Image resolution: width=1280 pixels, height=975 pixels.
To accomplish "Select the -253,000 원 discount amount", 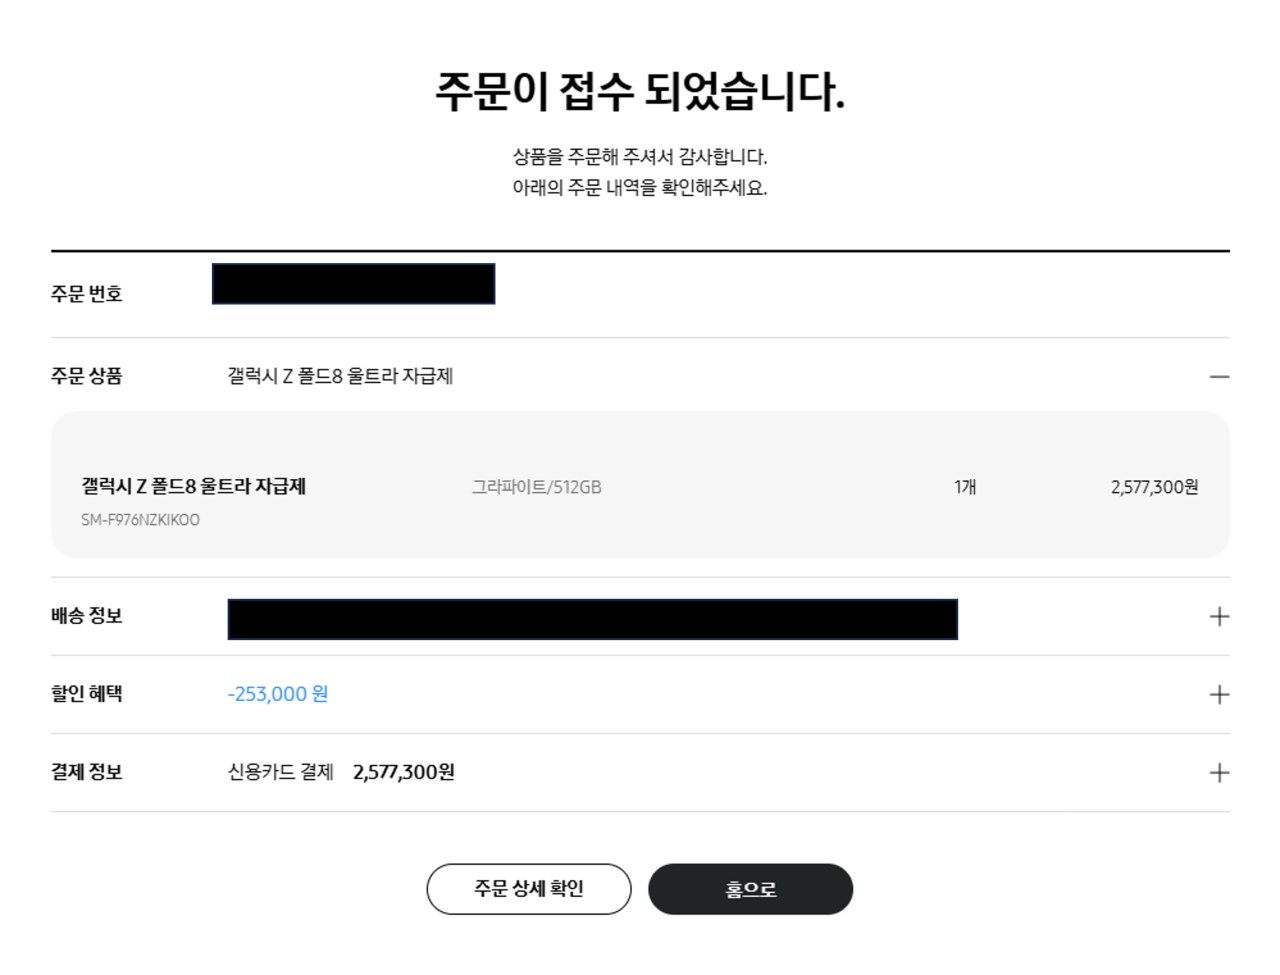I will click(x=278, y=694).
